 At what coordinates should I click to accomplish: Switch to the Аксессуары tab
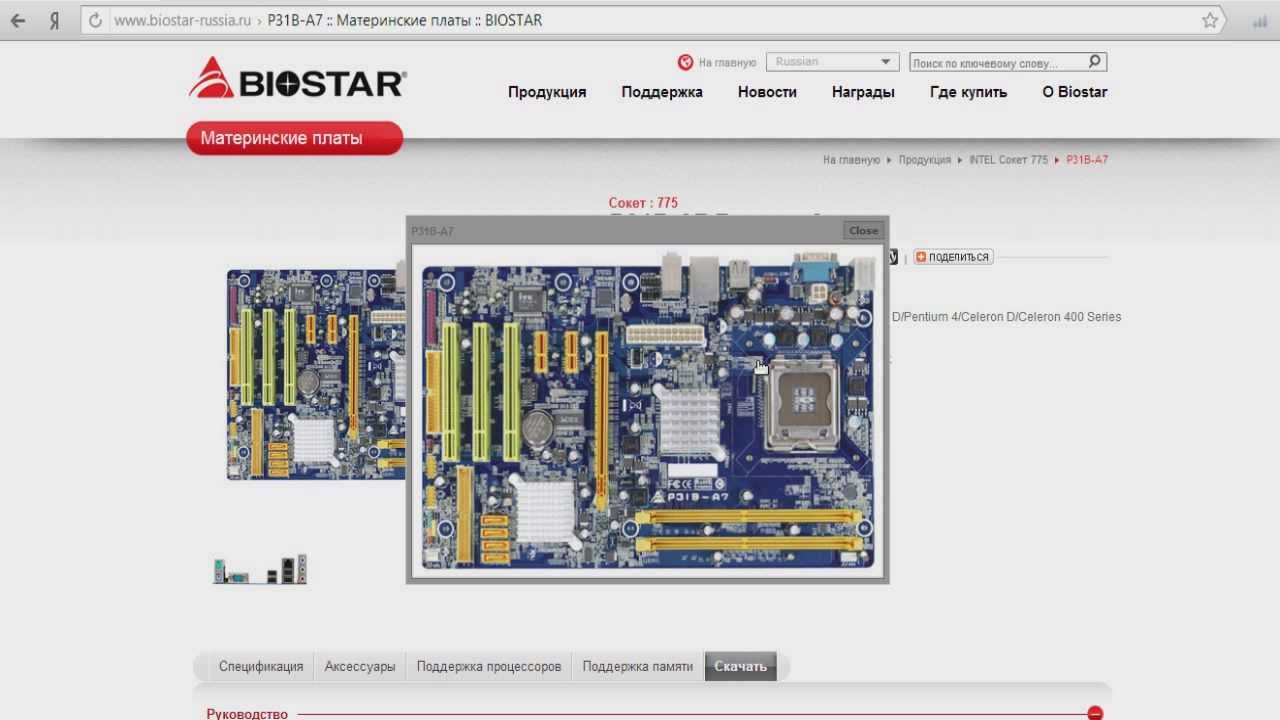pos(360,667)
